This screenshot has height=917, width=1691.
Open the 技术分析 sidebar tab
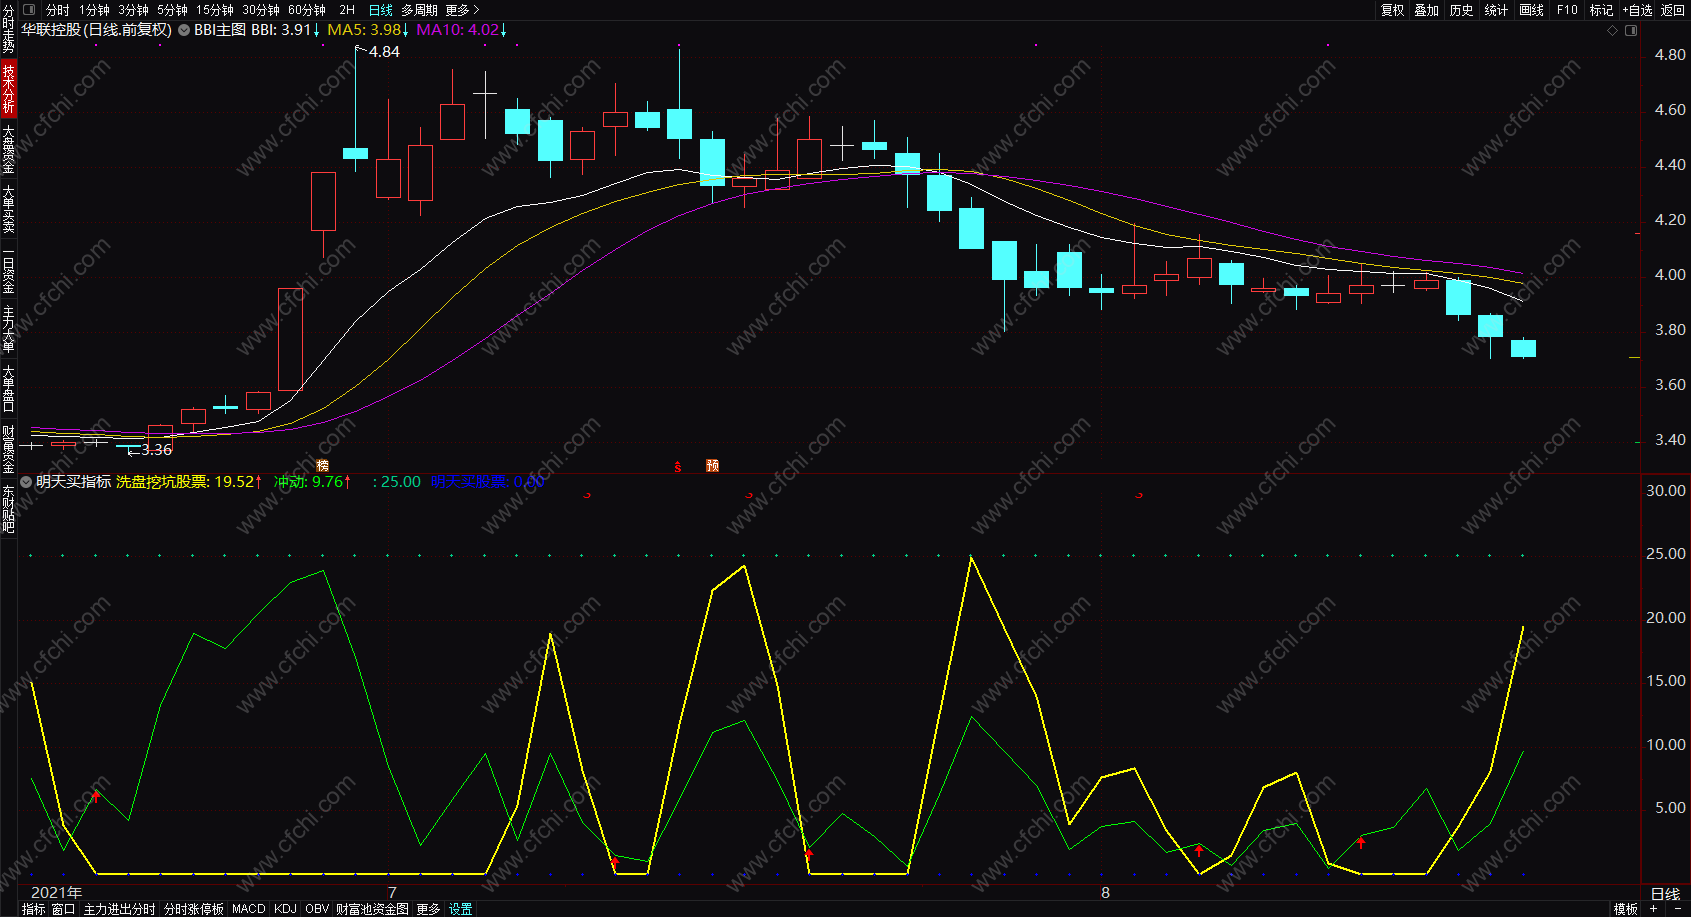(8, 88)
